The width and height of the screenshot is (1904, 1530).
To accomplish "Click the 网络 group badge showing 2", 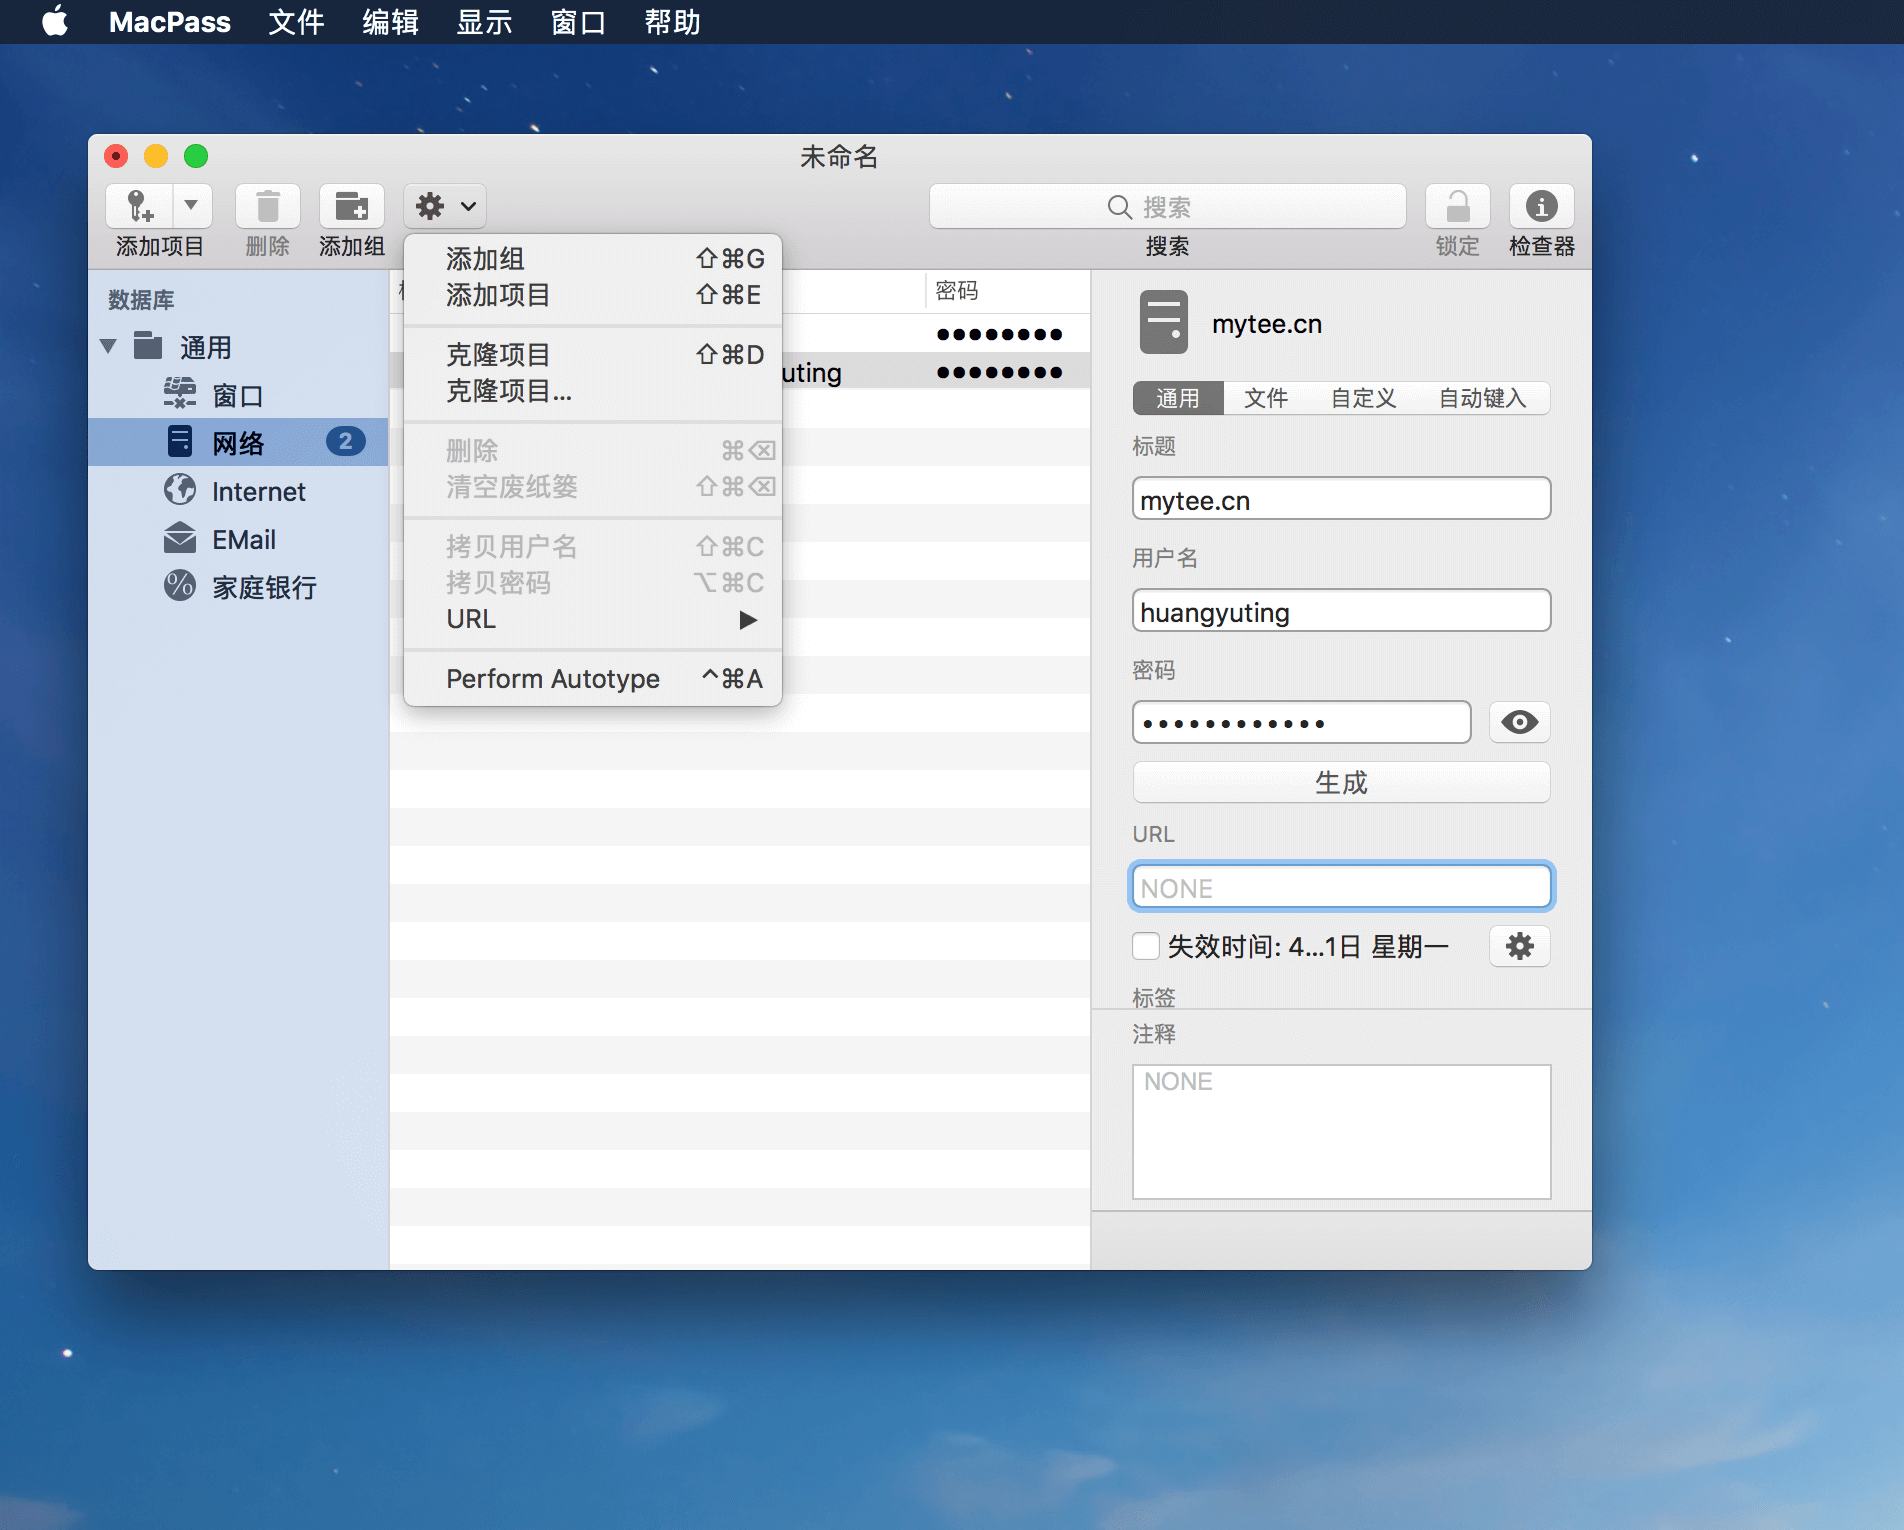I will 345,441.
